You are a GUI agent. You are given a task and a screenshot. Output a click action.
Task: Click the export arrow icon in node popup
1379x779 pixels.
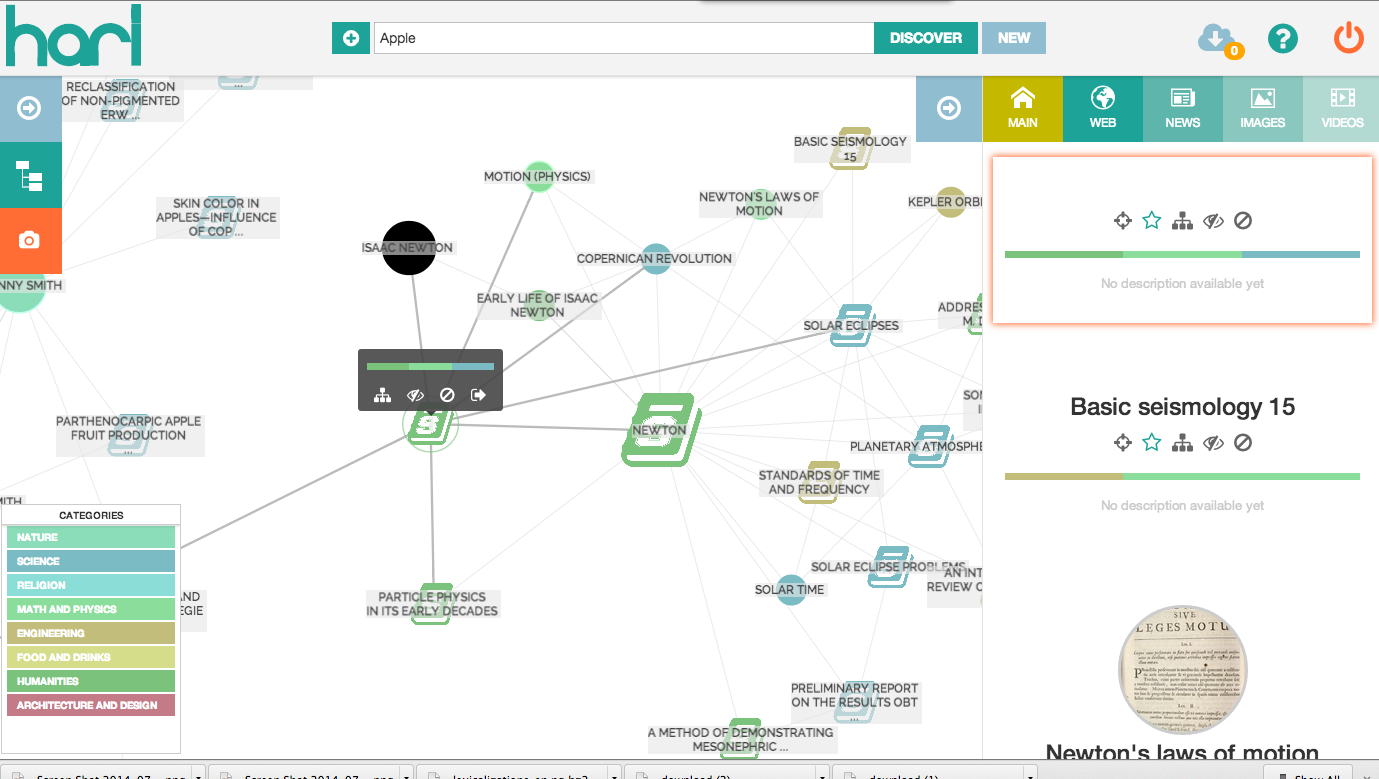click(x=478, y=395)
